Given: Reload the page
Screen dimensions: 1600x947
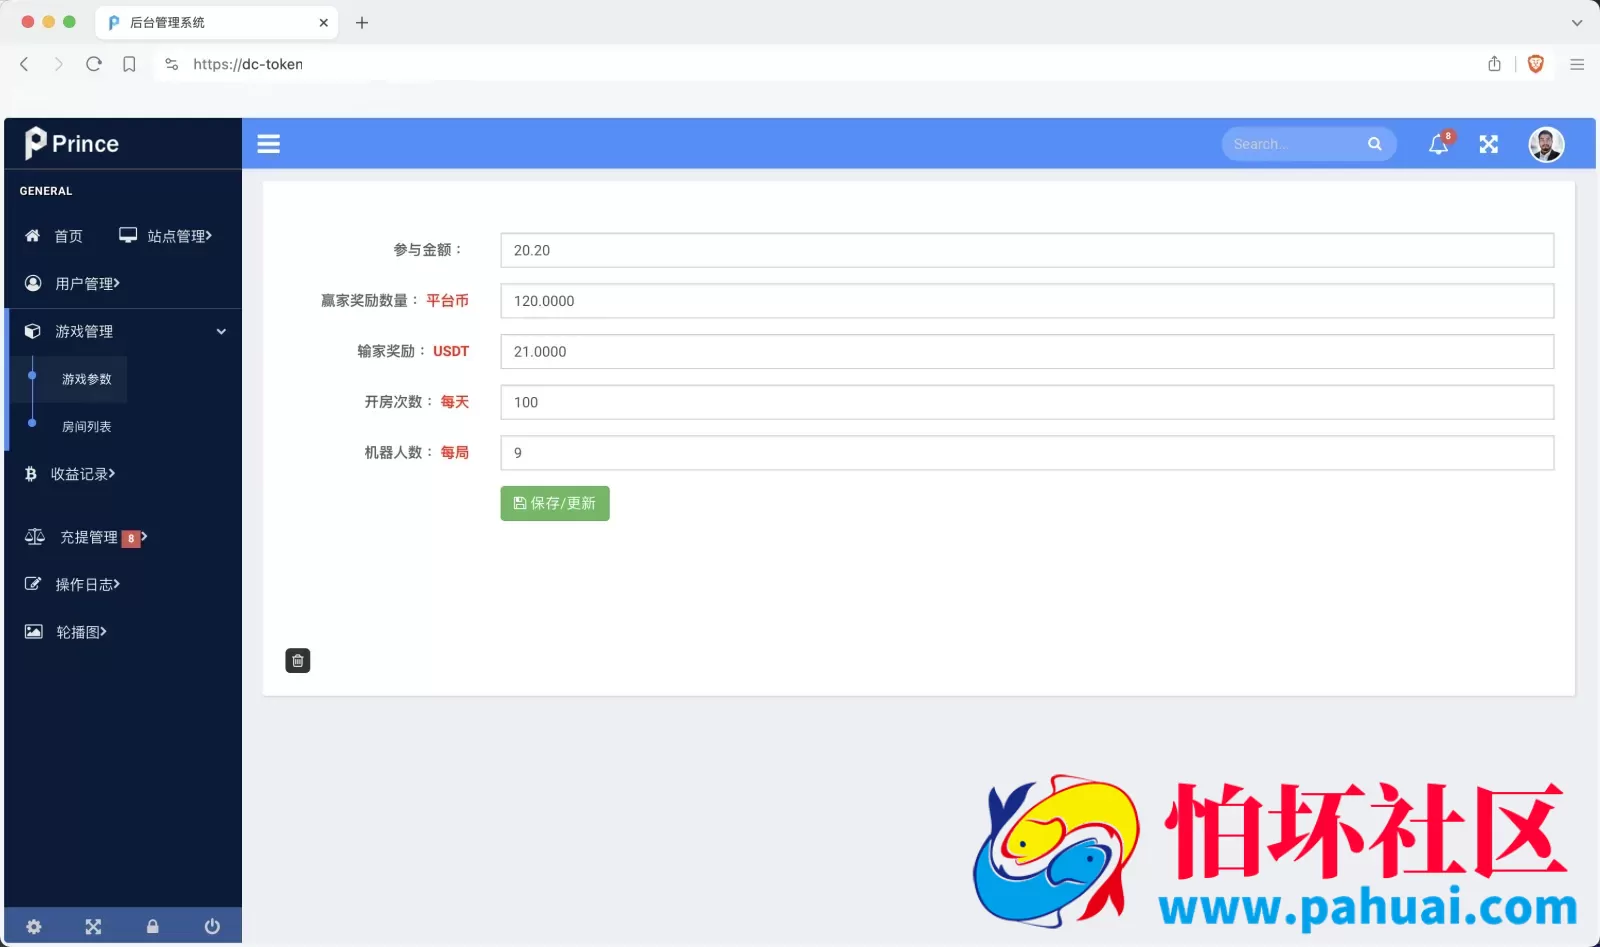Looking at the screenshot, I should 94,64.
